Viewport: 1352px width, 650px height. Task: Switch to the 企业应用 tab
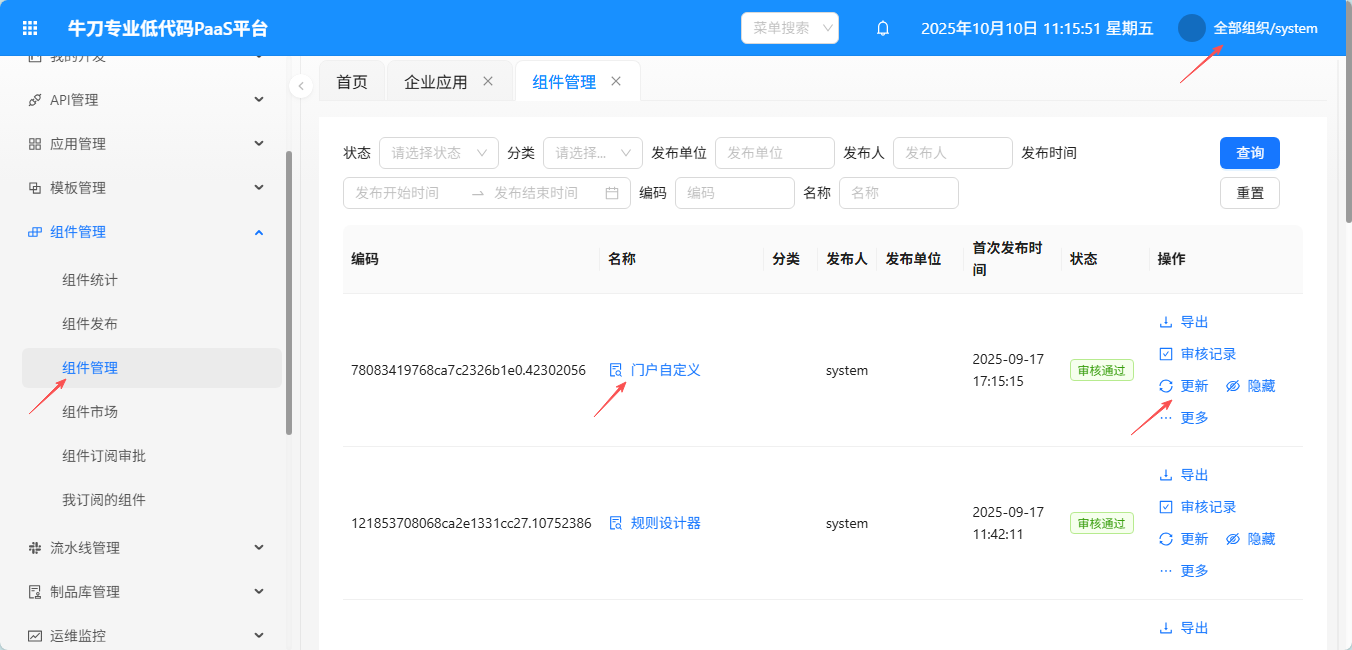tap(435, 82)
